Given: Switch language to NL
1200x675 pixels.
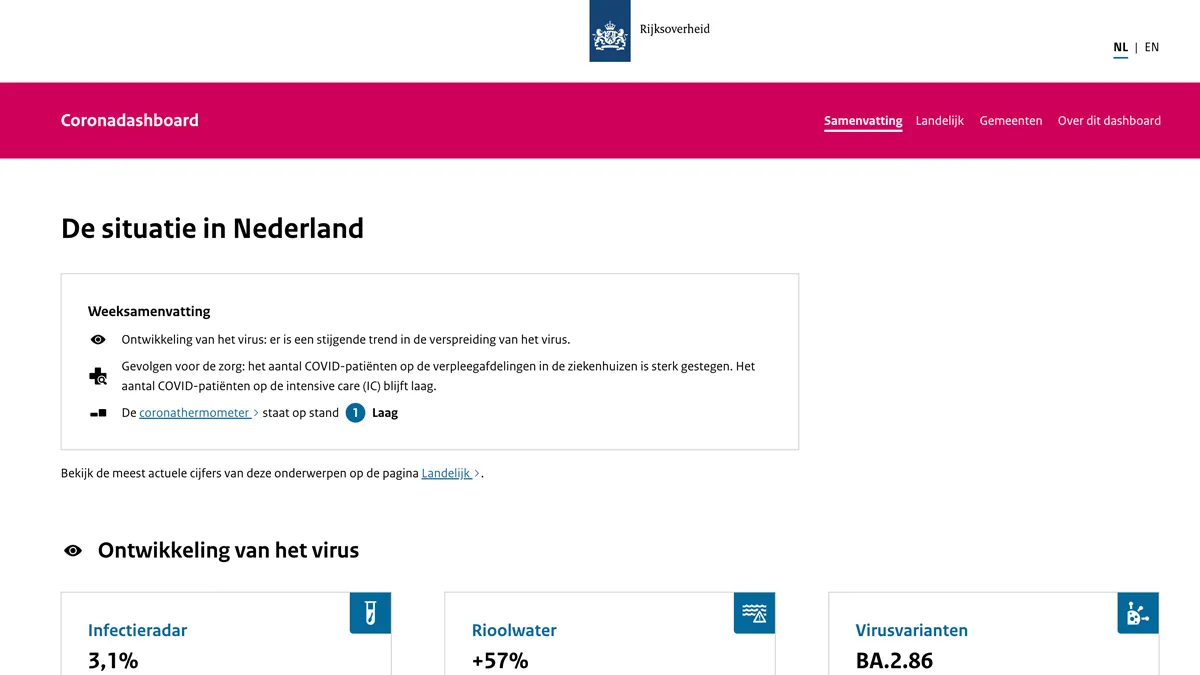Looking at the screenshot, I should click(x=1120, y=47).
